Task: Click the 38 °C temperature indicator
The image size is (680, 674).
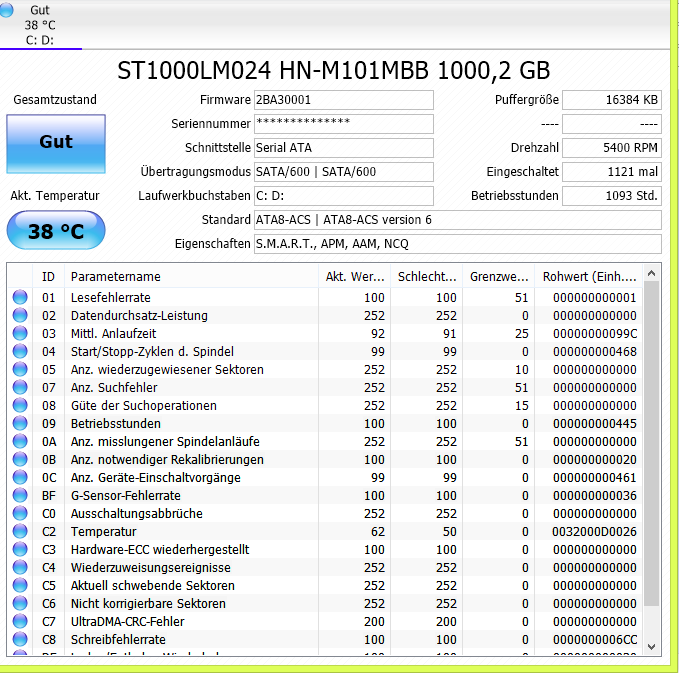Action: point(56,230)
